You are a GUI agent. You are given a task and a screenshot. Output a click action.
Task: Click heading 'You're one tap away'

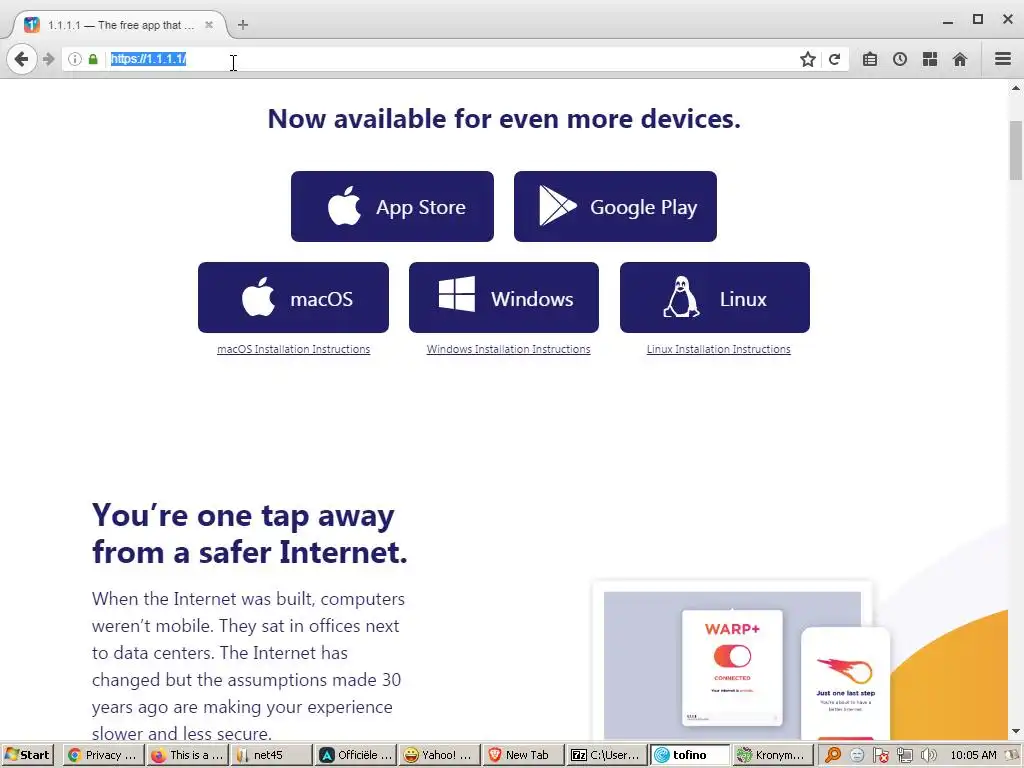243,515
